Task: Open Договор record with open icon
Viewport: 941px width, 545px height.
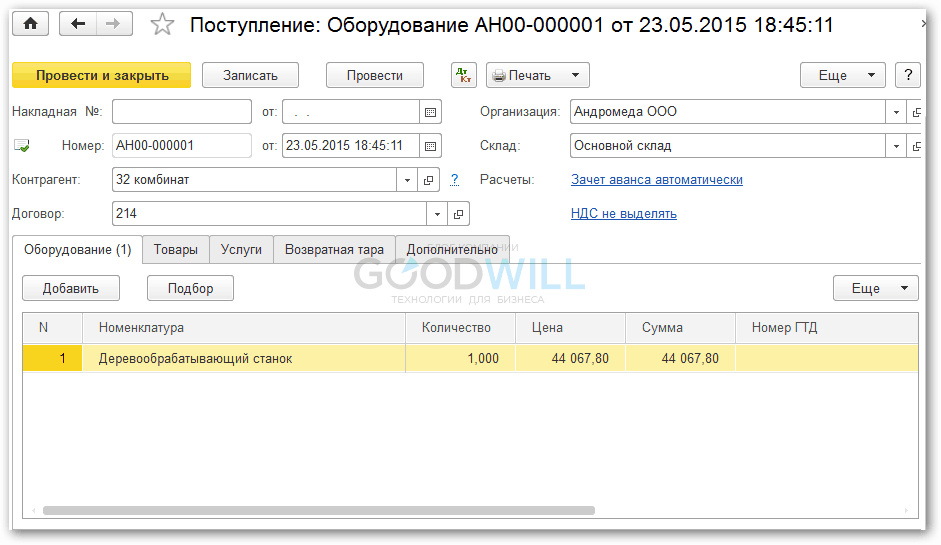Action: (458, 214)
